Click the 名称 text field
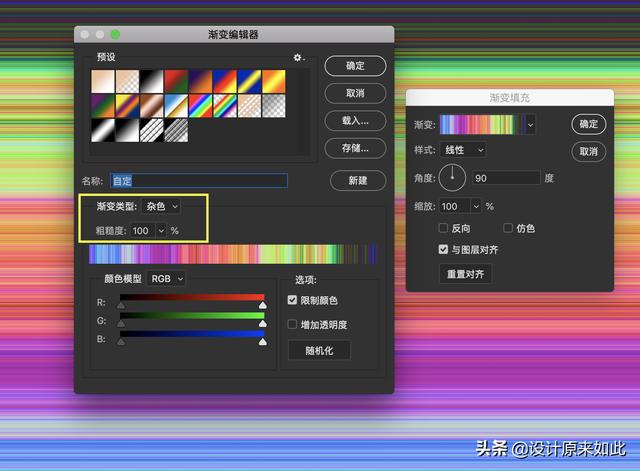This screenshot has height=471, width=640. (x=199, y=181)
